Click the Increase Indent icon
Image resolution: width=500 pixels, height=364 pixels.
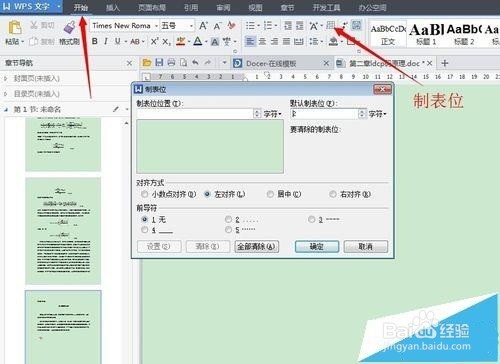[x=299, y=25]
